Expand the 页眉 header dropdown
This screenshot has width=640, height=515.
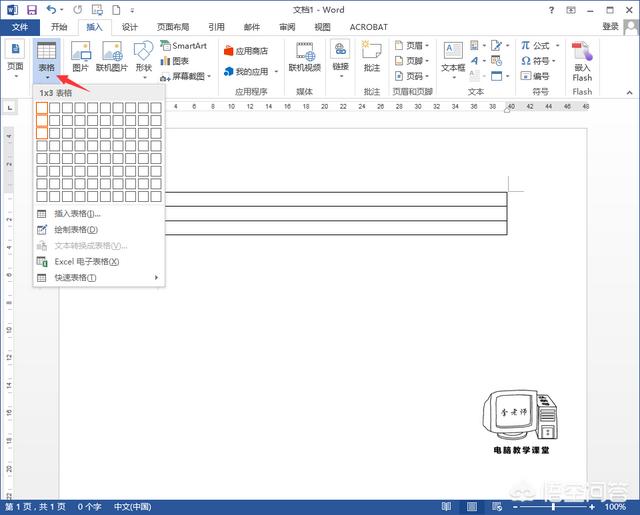(412, 46)
